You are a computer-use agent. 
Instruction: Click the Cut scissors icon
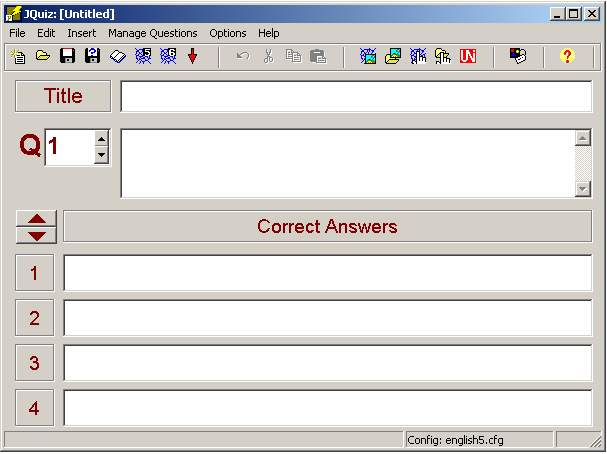coord(268,57)
